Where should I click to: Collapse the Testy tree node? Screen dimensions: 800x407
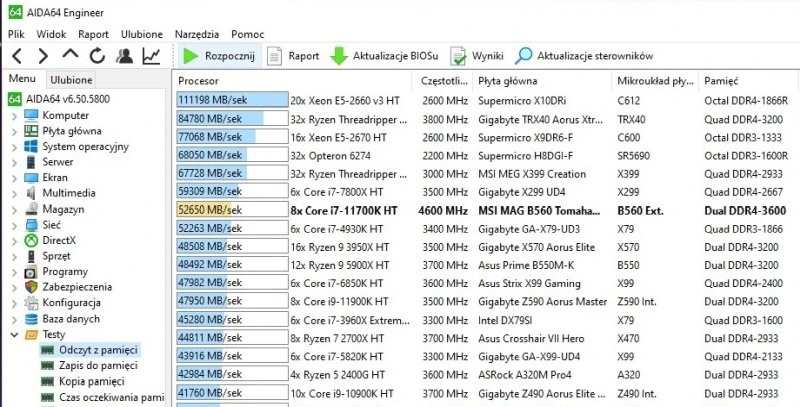13,335
